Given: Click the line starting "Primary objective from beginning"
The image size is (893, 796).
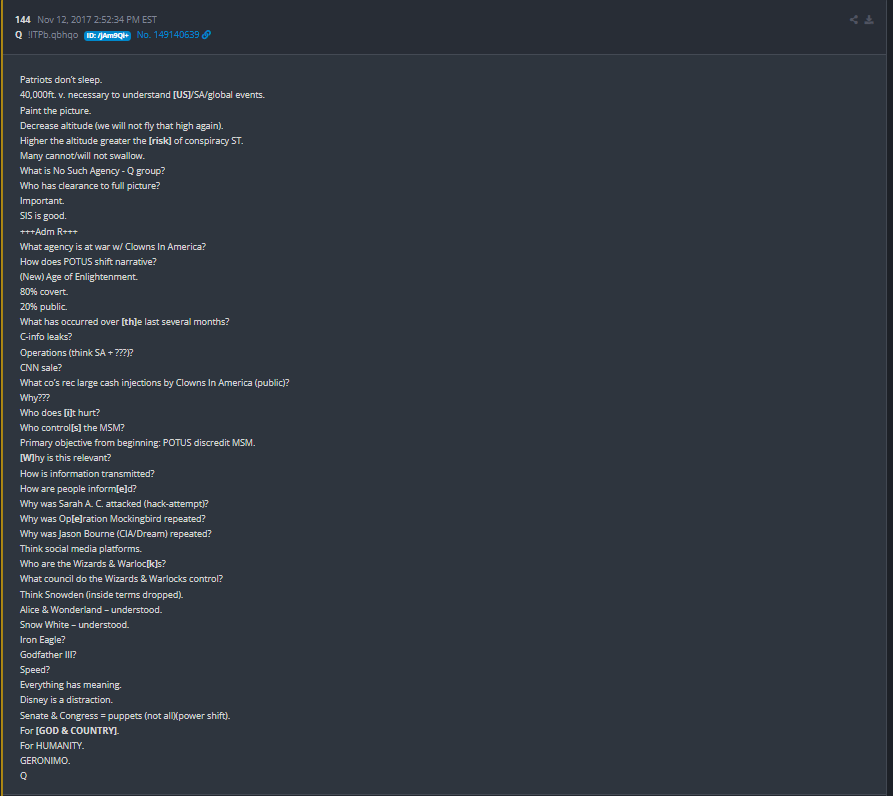Looking at the screenshot, I should (x=137, y=443).
